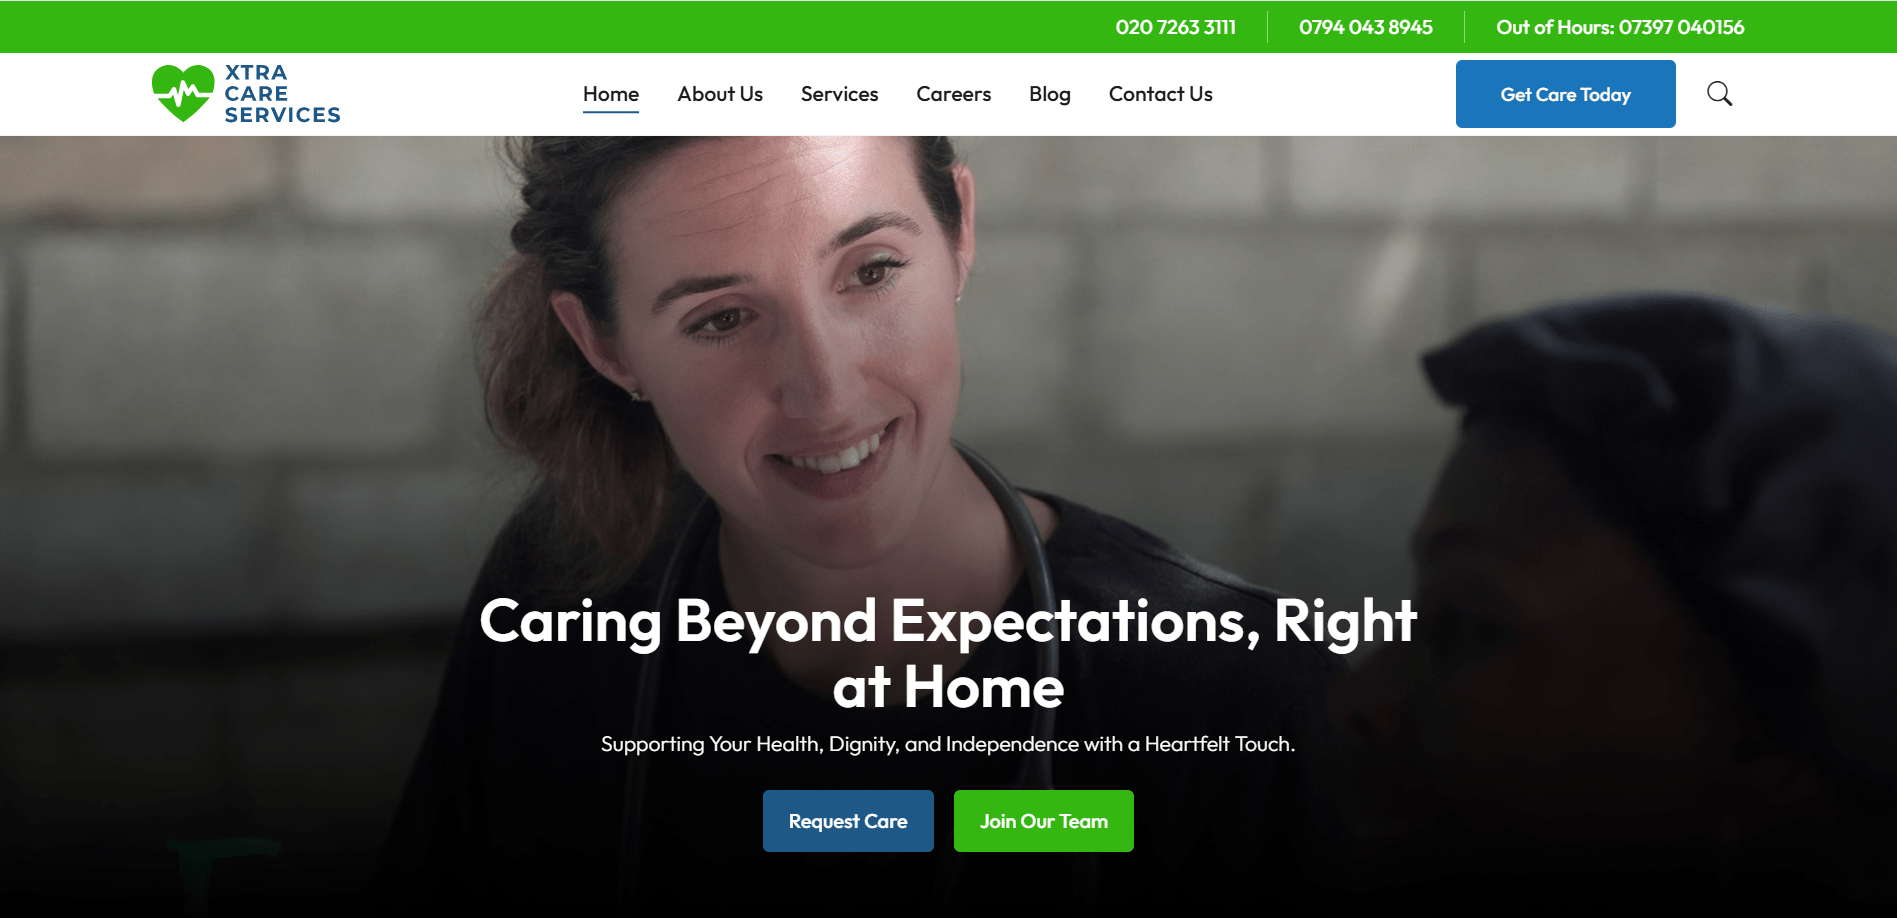This screenshot has width=1897, height=918.
Task: Open the Contact Us link
Action: pyautogui.click(x=1161, y=94)
